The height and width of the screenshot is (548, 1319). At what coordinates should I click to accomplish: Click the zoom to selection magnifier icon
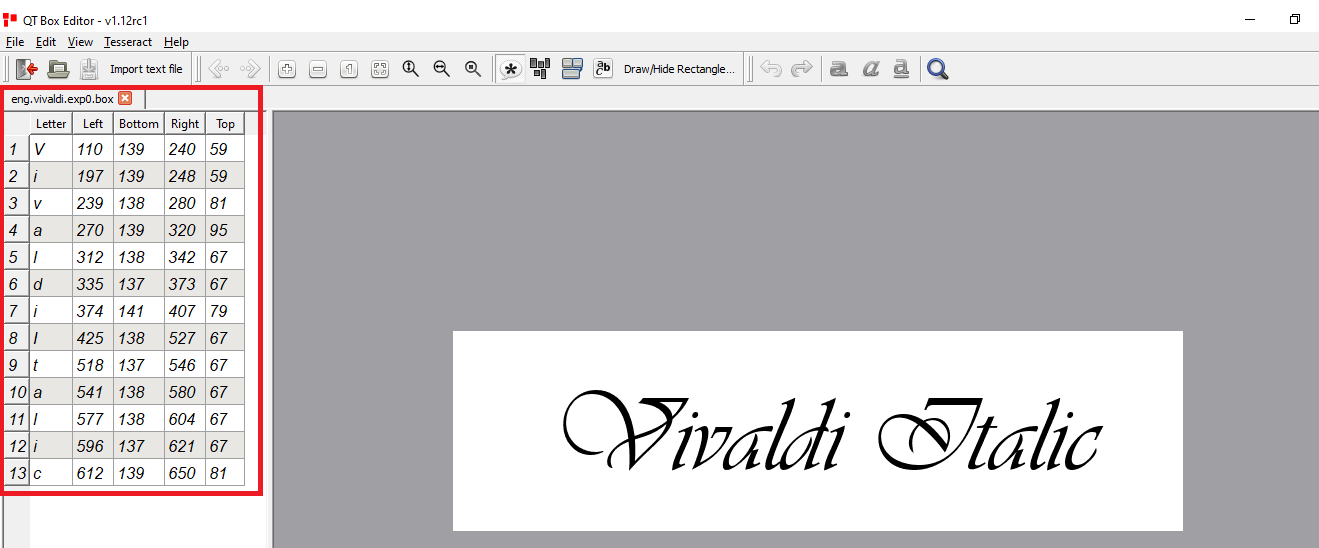click(473, 69)
